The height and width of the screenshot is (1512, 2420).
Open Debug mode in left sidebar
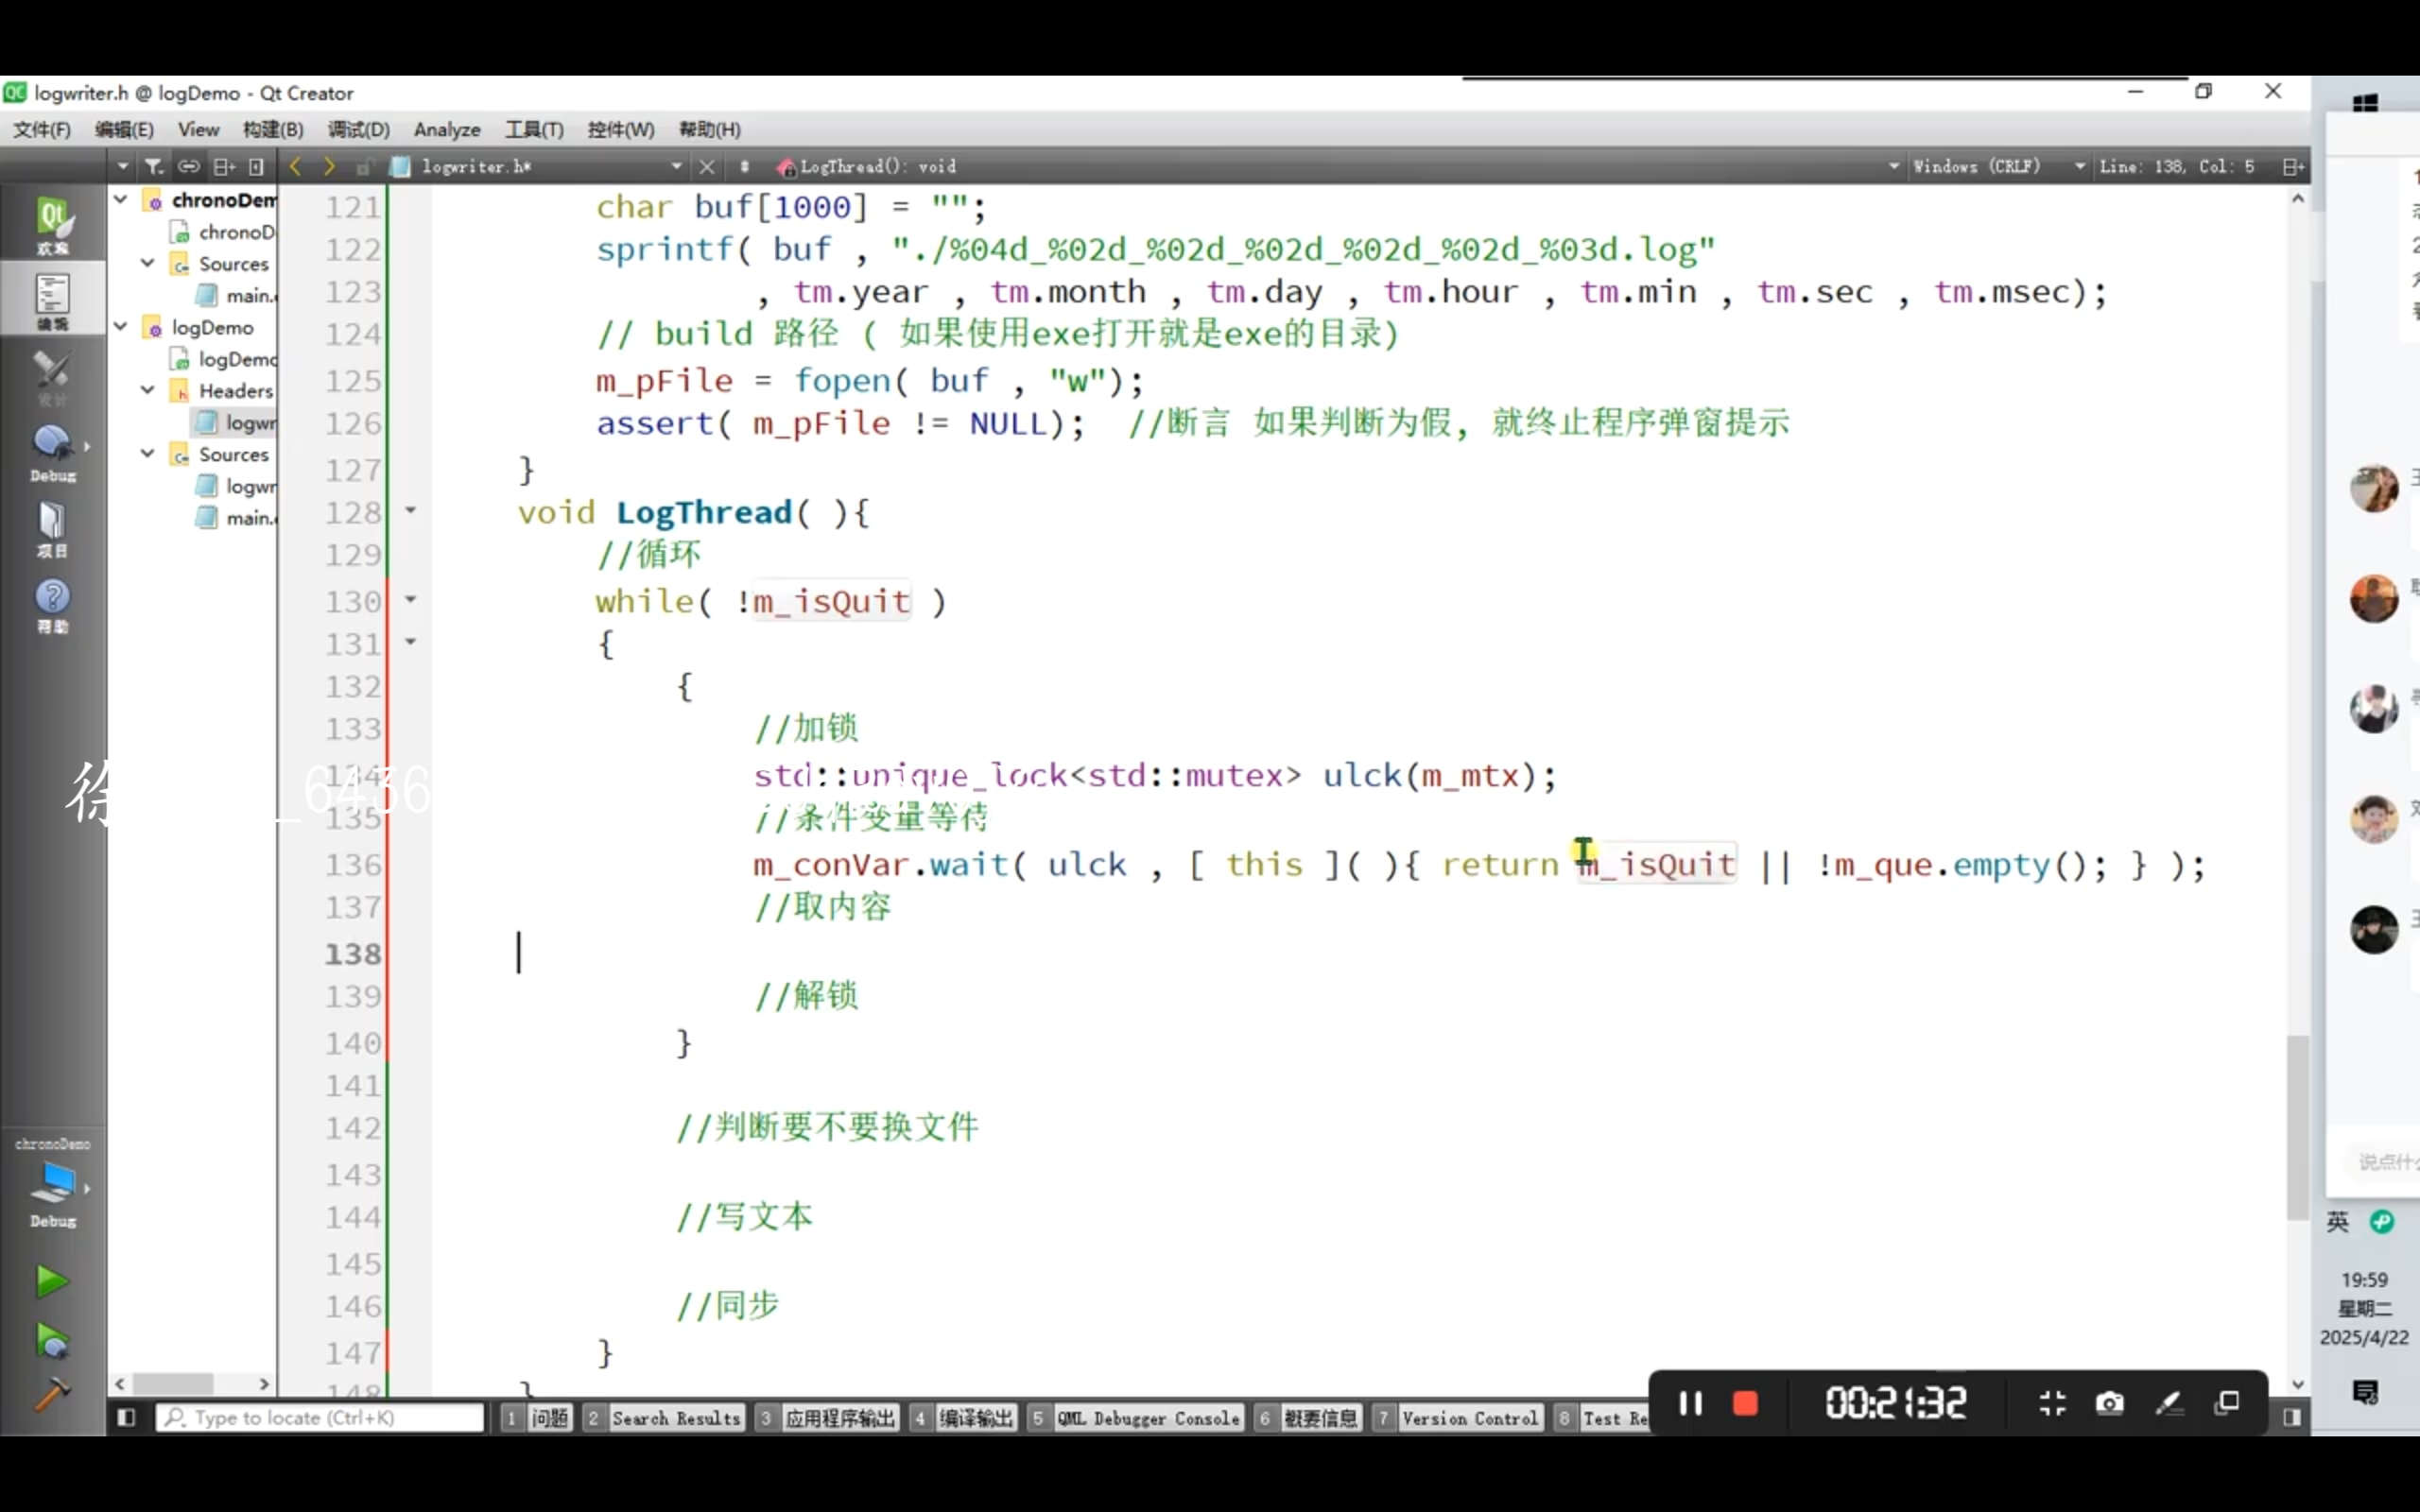click(52, 452)
